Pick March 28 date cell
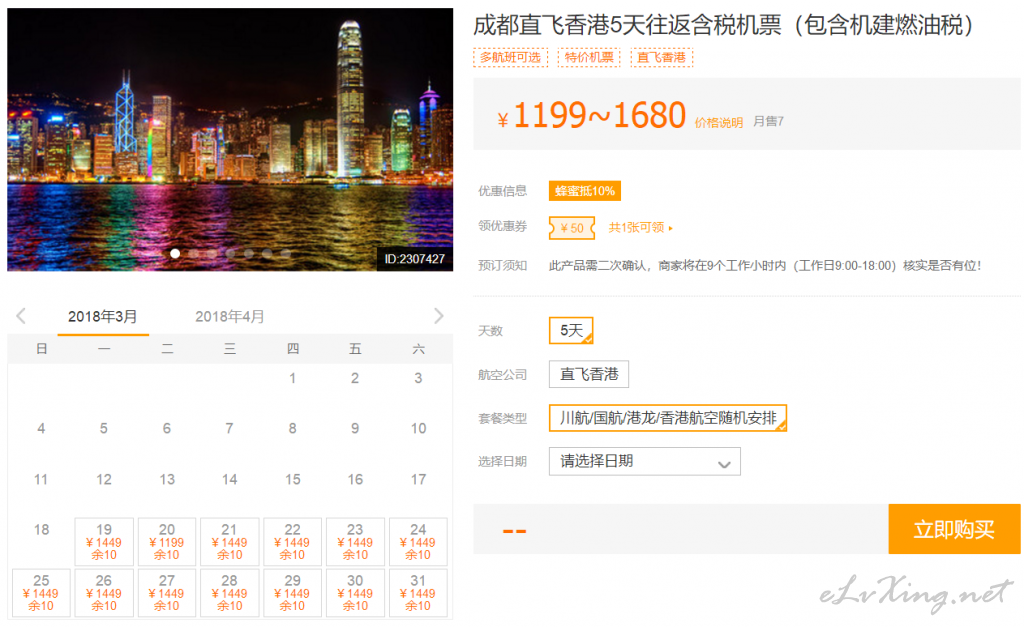This screenshot has height=627, width=1024. pyautogui.click(x=229, y=592)
